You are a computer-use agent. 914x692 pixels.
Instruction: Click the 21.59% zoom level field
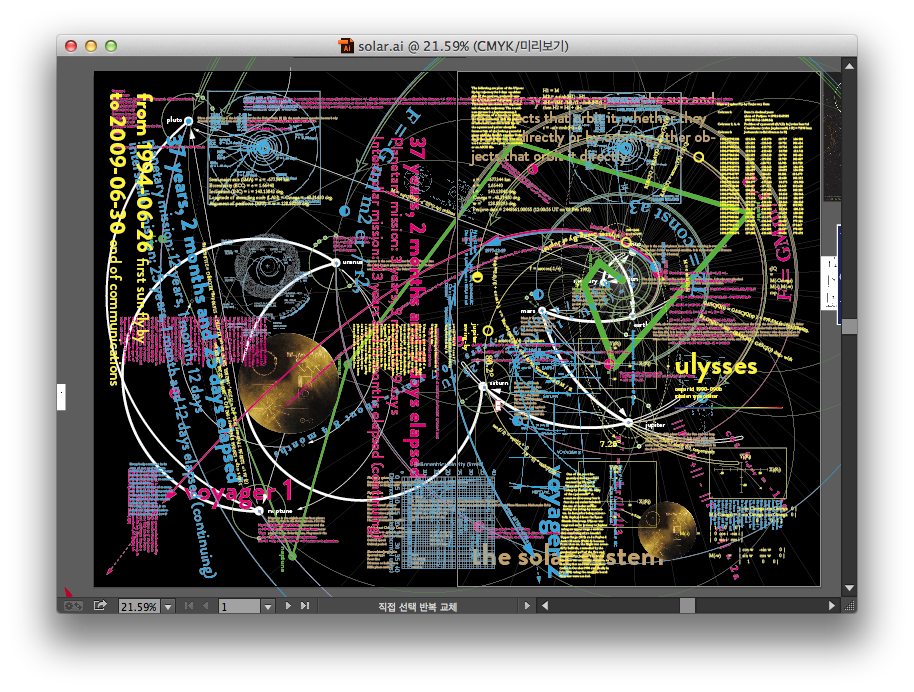pos(139,606)
